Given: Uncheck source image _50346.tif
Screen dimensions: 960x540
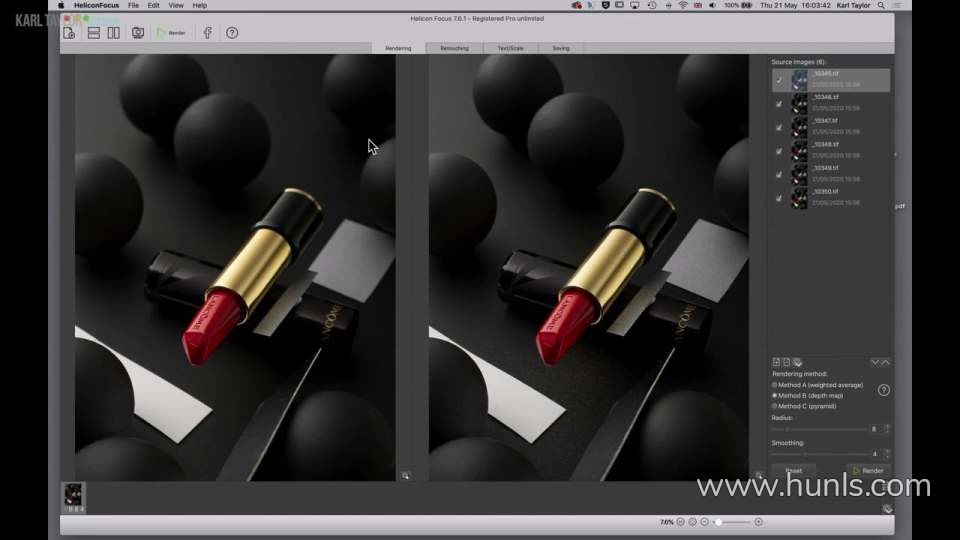Looking at the screenshot, I should (779, 104).
